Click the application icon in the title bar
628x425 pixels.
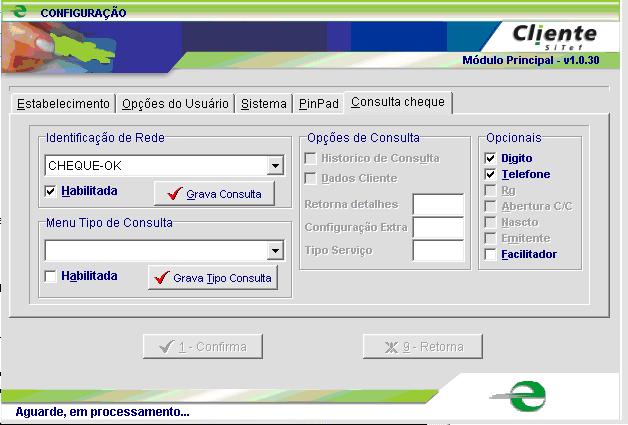17,12
